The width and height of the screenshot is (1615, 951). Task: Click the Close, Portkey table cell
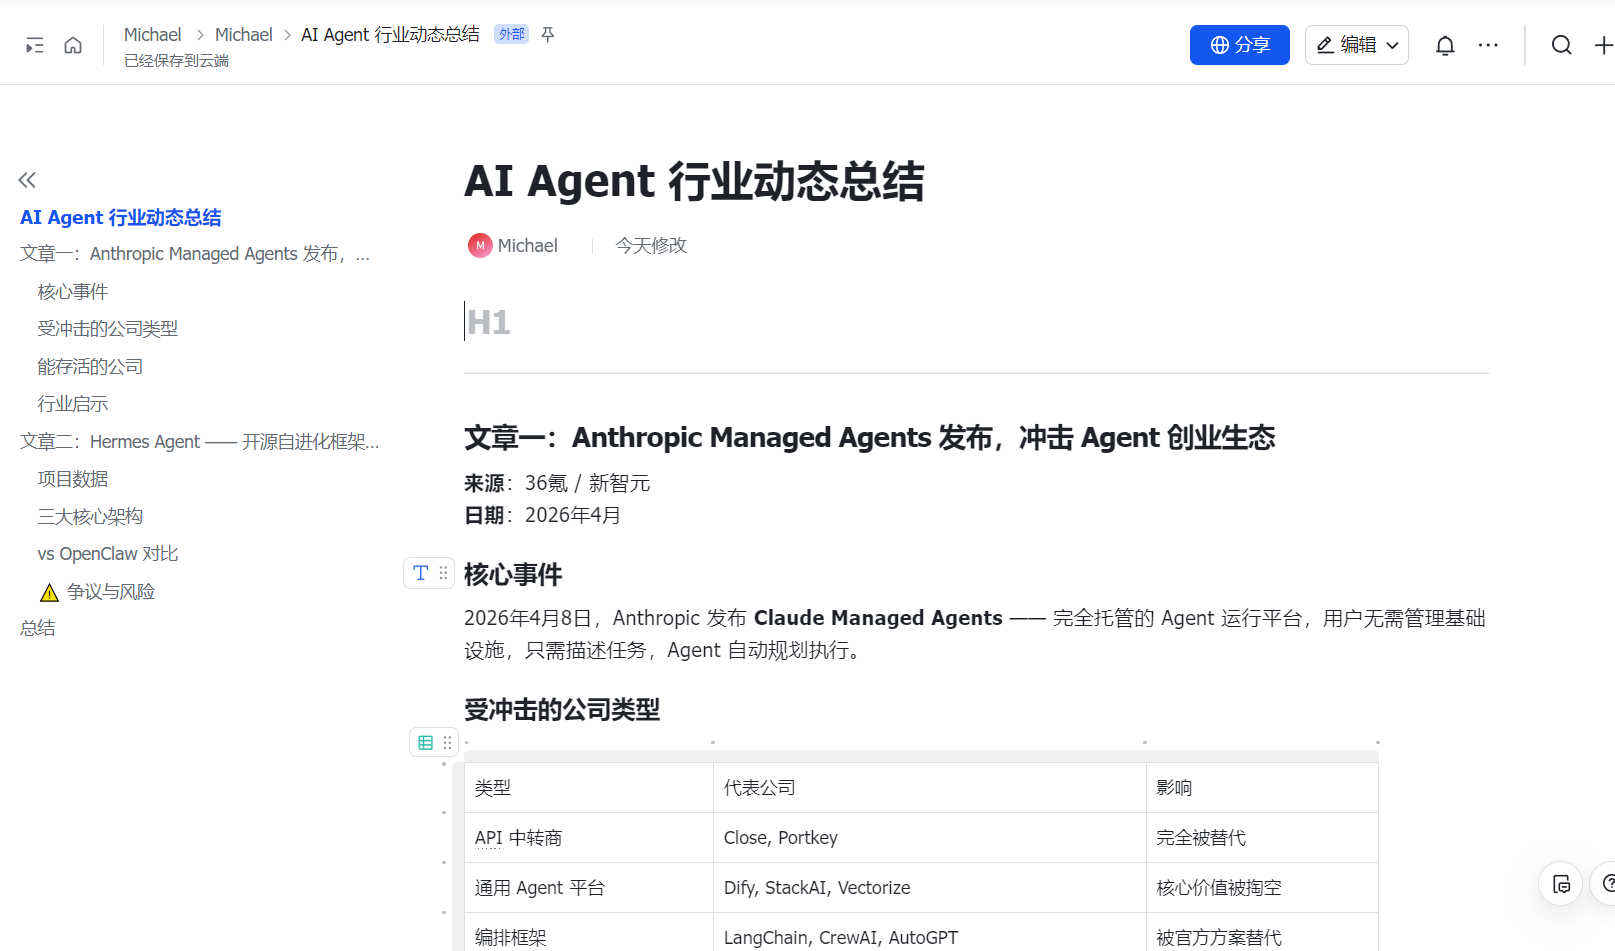[x=930, y=838]
